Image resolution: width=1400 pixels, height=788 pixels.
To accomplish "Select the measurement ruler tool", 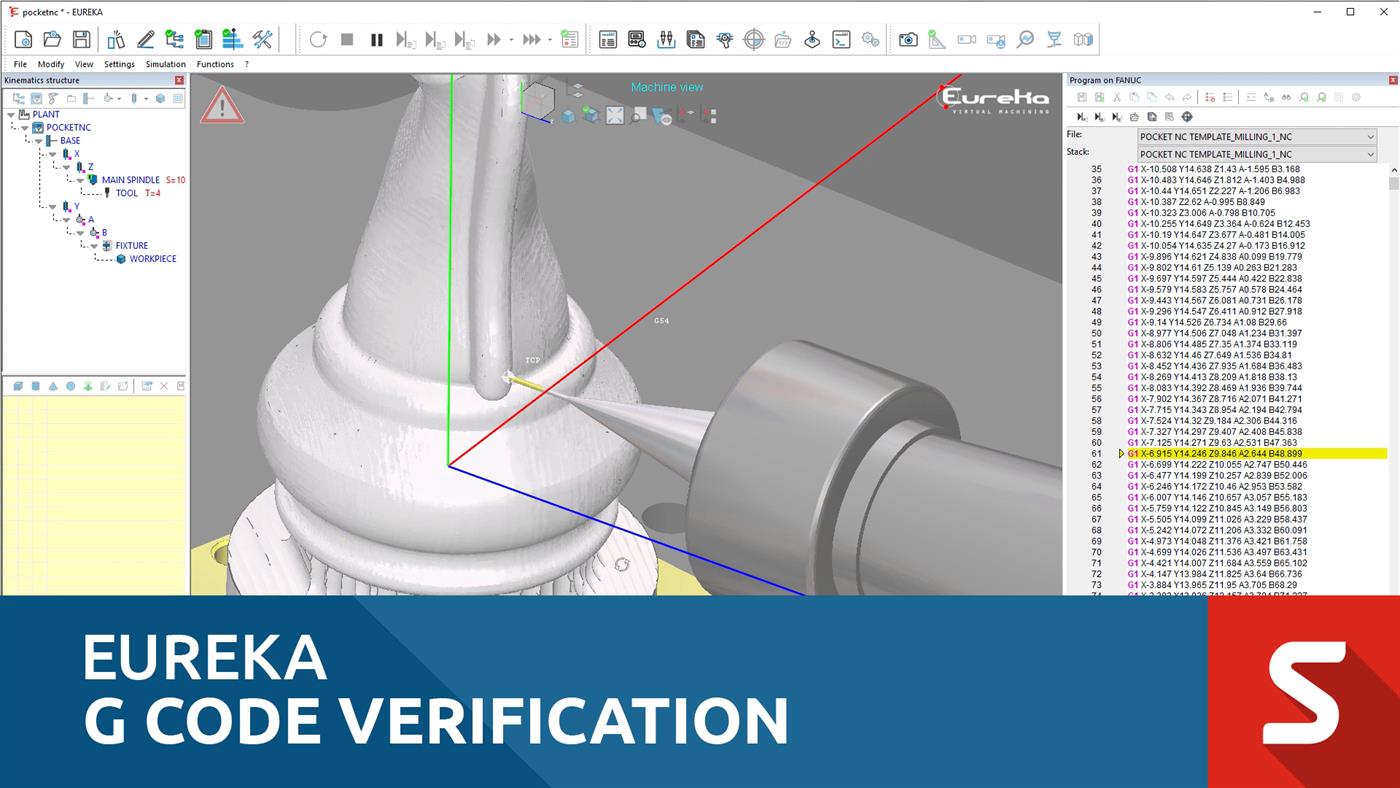I will pos(937,40).
